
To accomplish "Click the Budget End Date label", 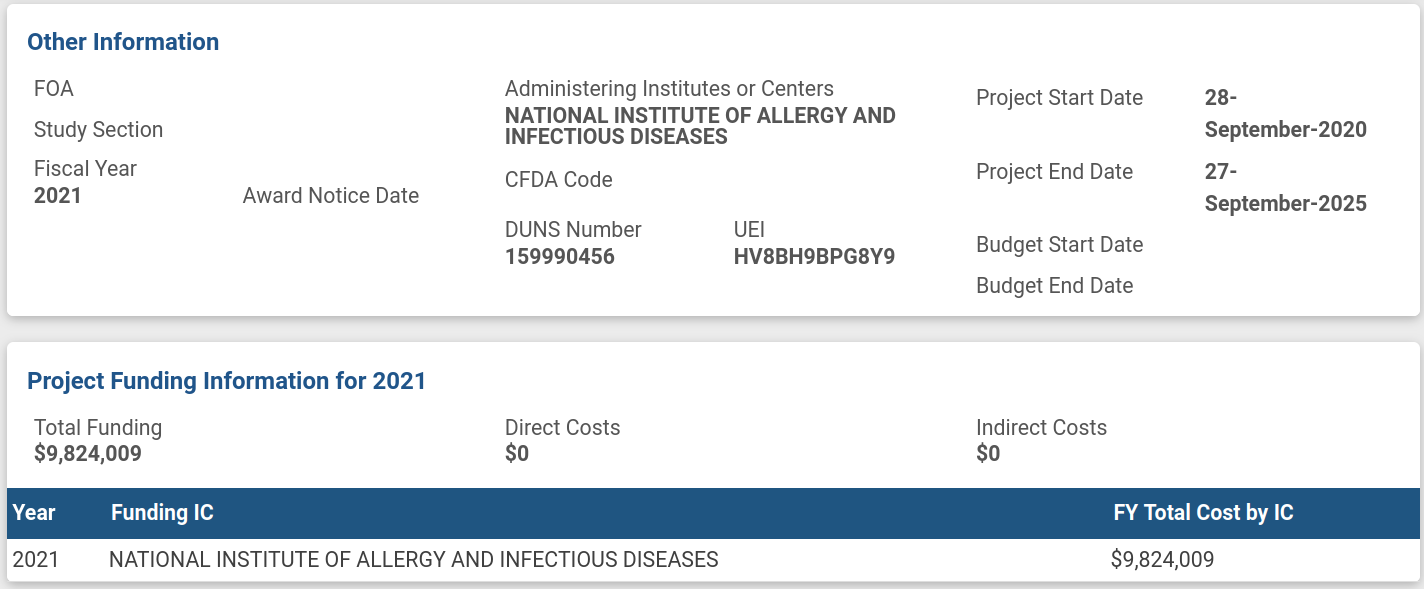I will coord(1054,286).
